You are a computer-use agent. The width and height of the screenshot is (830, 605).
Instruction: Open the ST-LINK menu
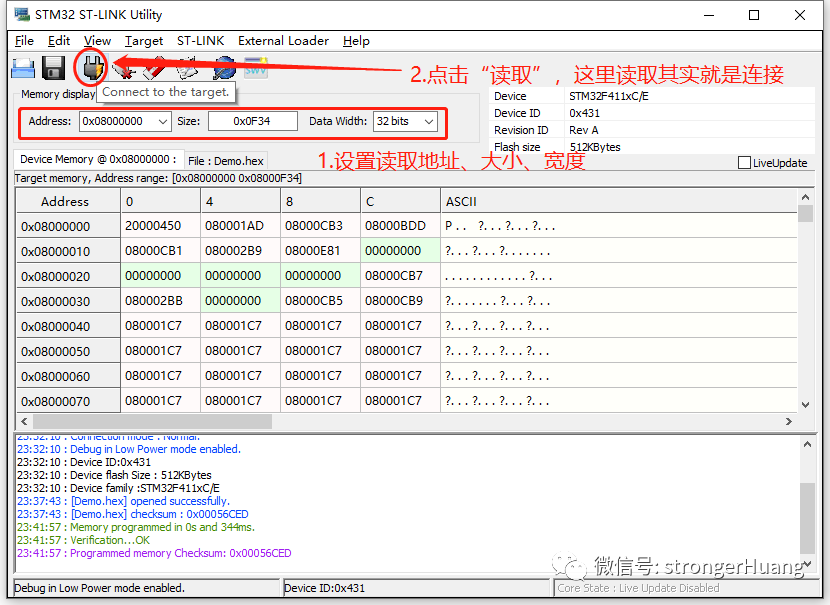click(x=200, y=41)
